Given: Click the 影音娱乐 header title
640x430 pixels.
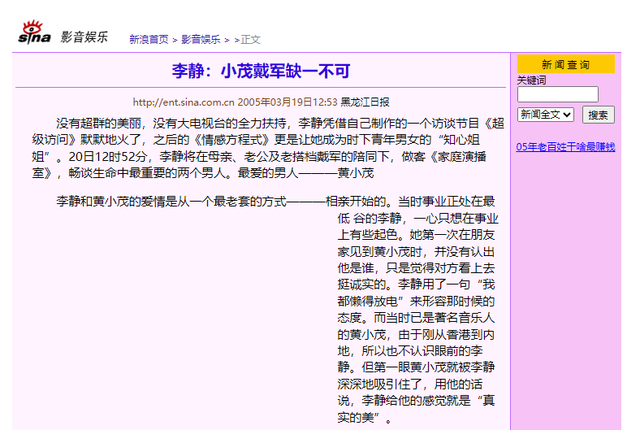Looking at the screenshot, I should point(84,37).
